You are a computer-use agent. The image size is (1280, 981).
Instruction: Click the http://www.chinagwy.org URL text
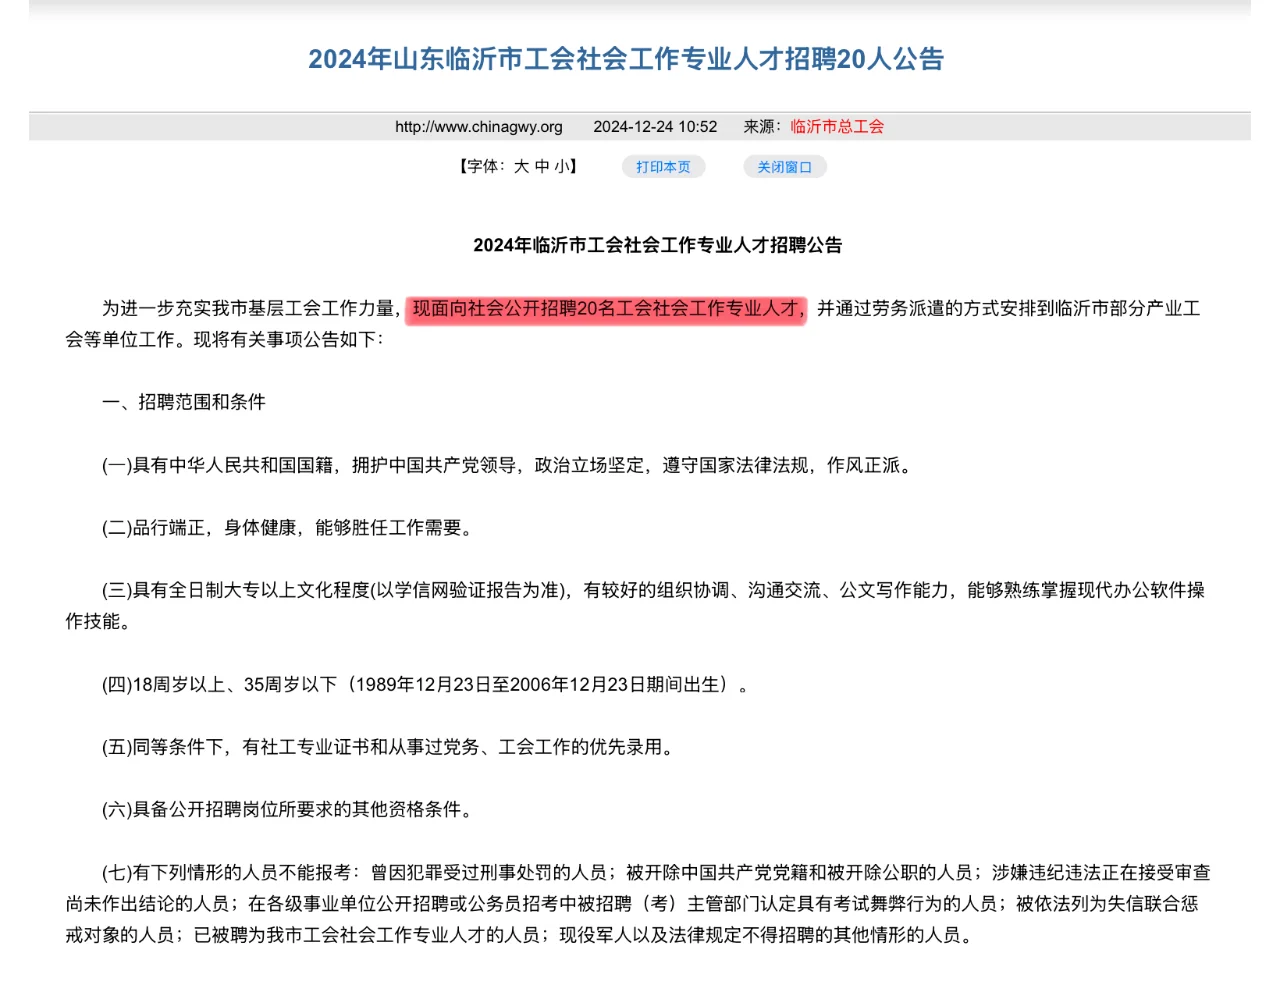tap(479, 126)
